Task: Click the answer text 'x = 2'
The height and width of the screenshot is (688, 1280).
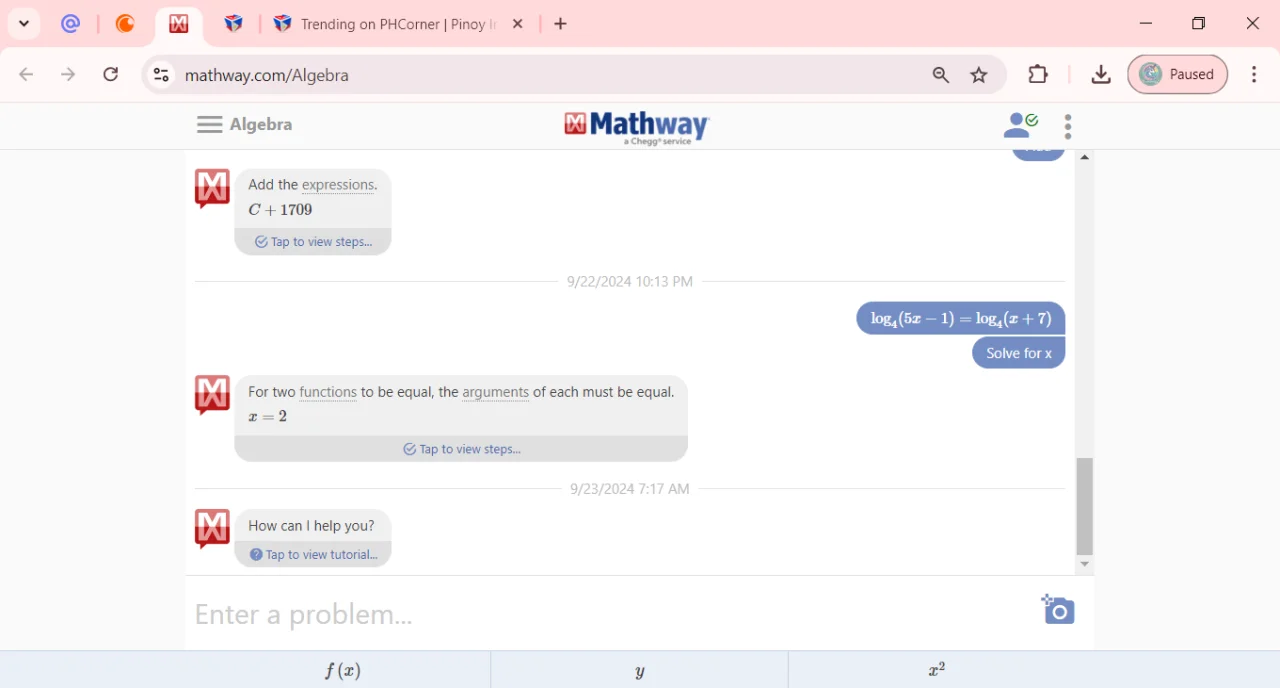Action: [268, 416]
